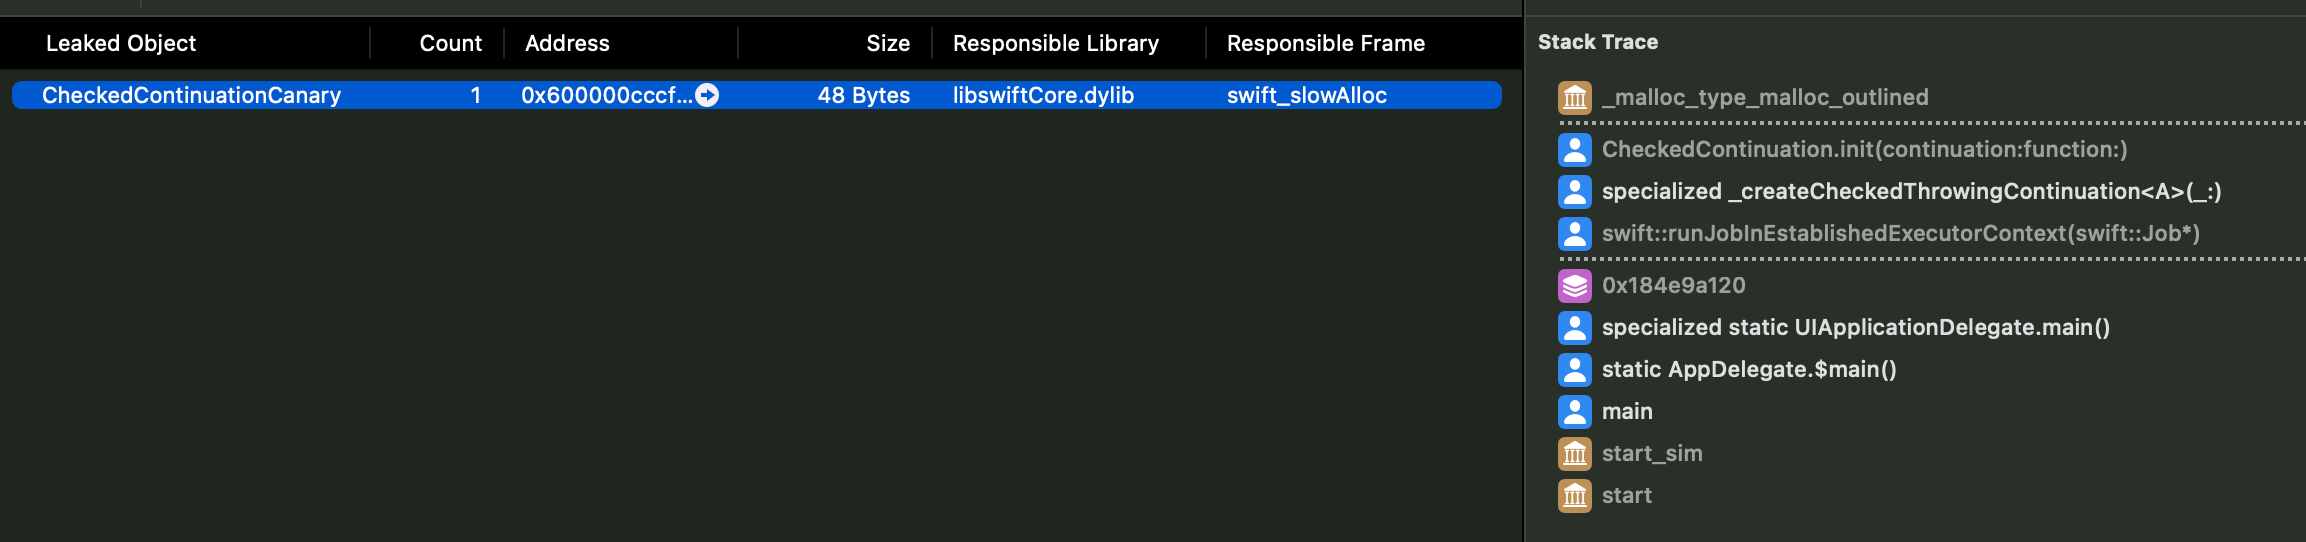Screen dimensions: 2306x542
Task: Click the Responsible Frame column header
Action: (1326, 43)
